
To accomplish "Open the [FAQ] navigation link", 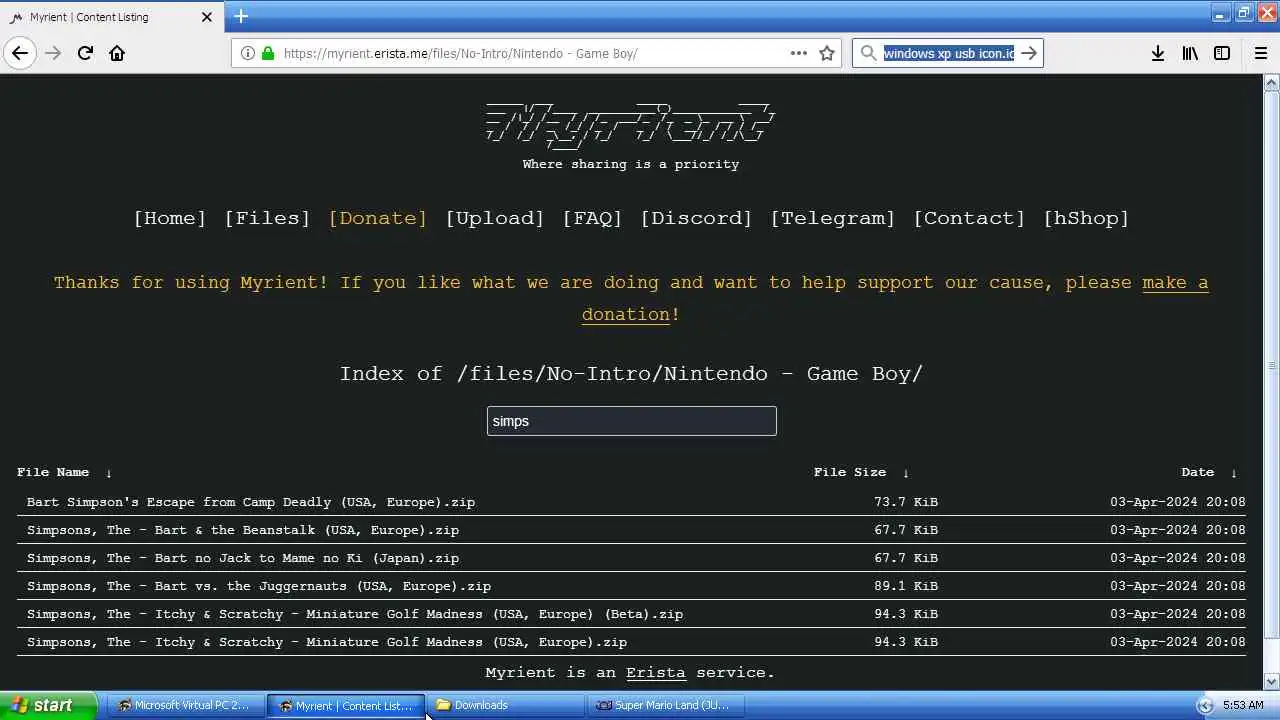I will pyautogui.click(x=592, y=218).
